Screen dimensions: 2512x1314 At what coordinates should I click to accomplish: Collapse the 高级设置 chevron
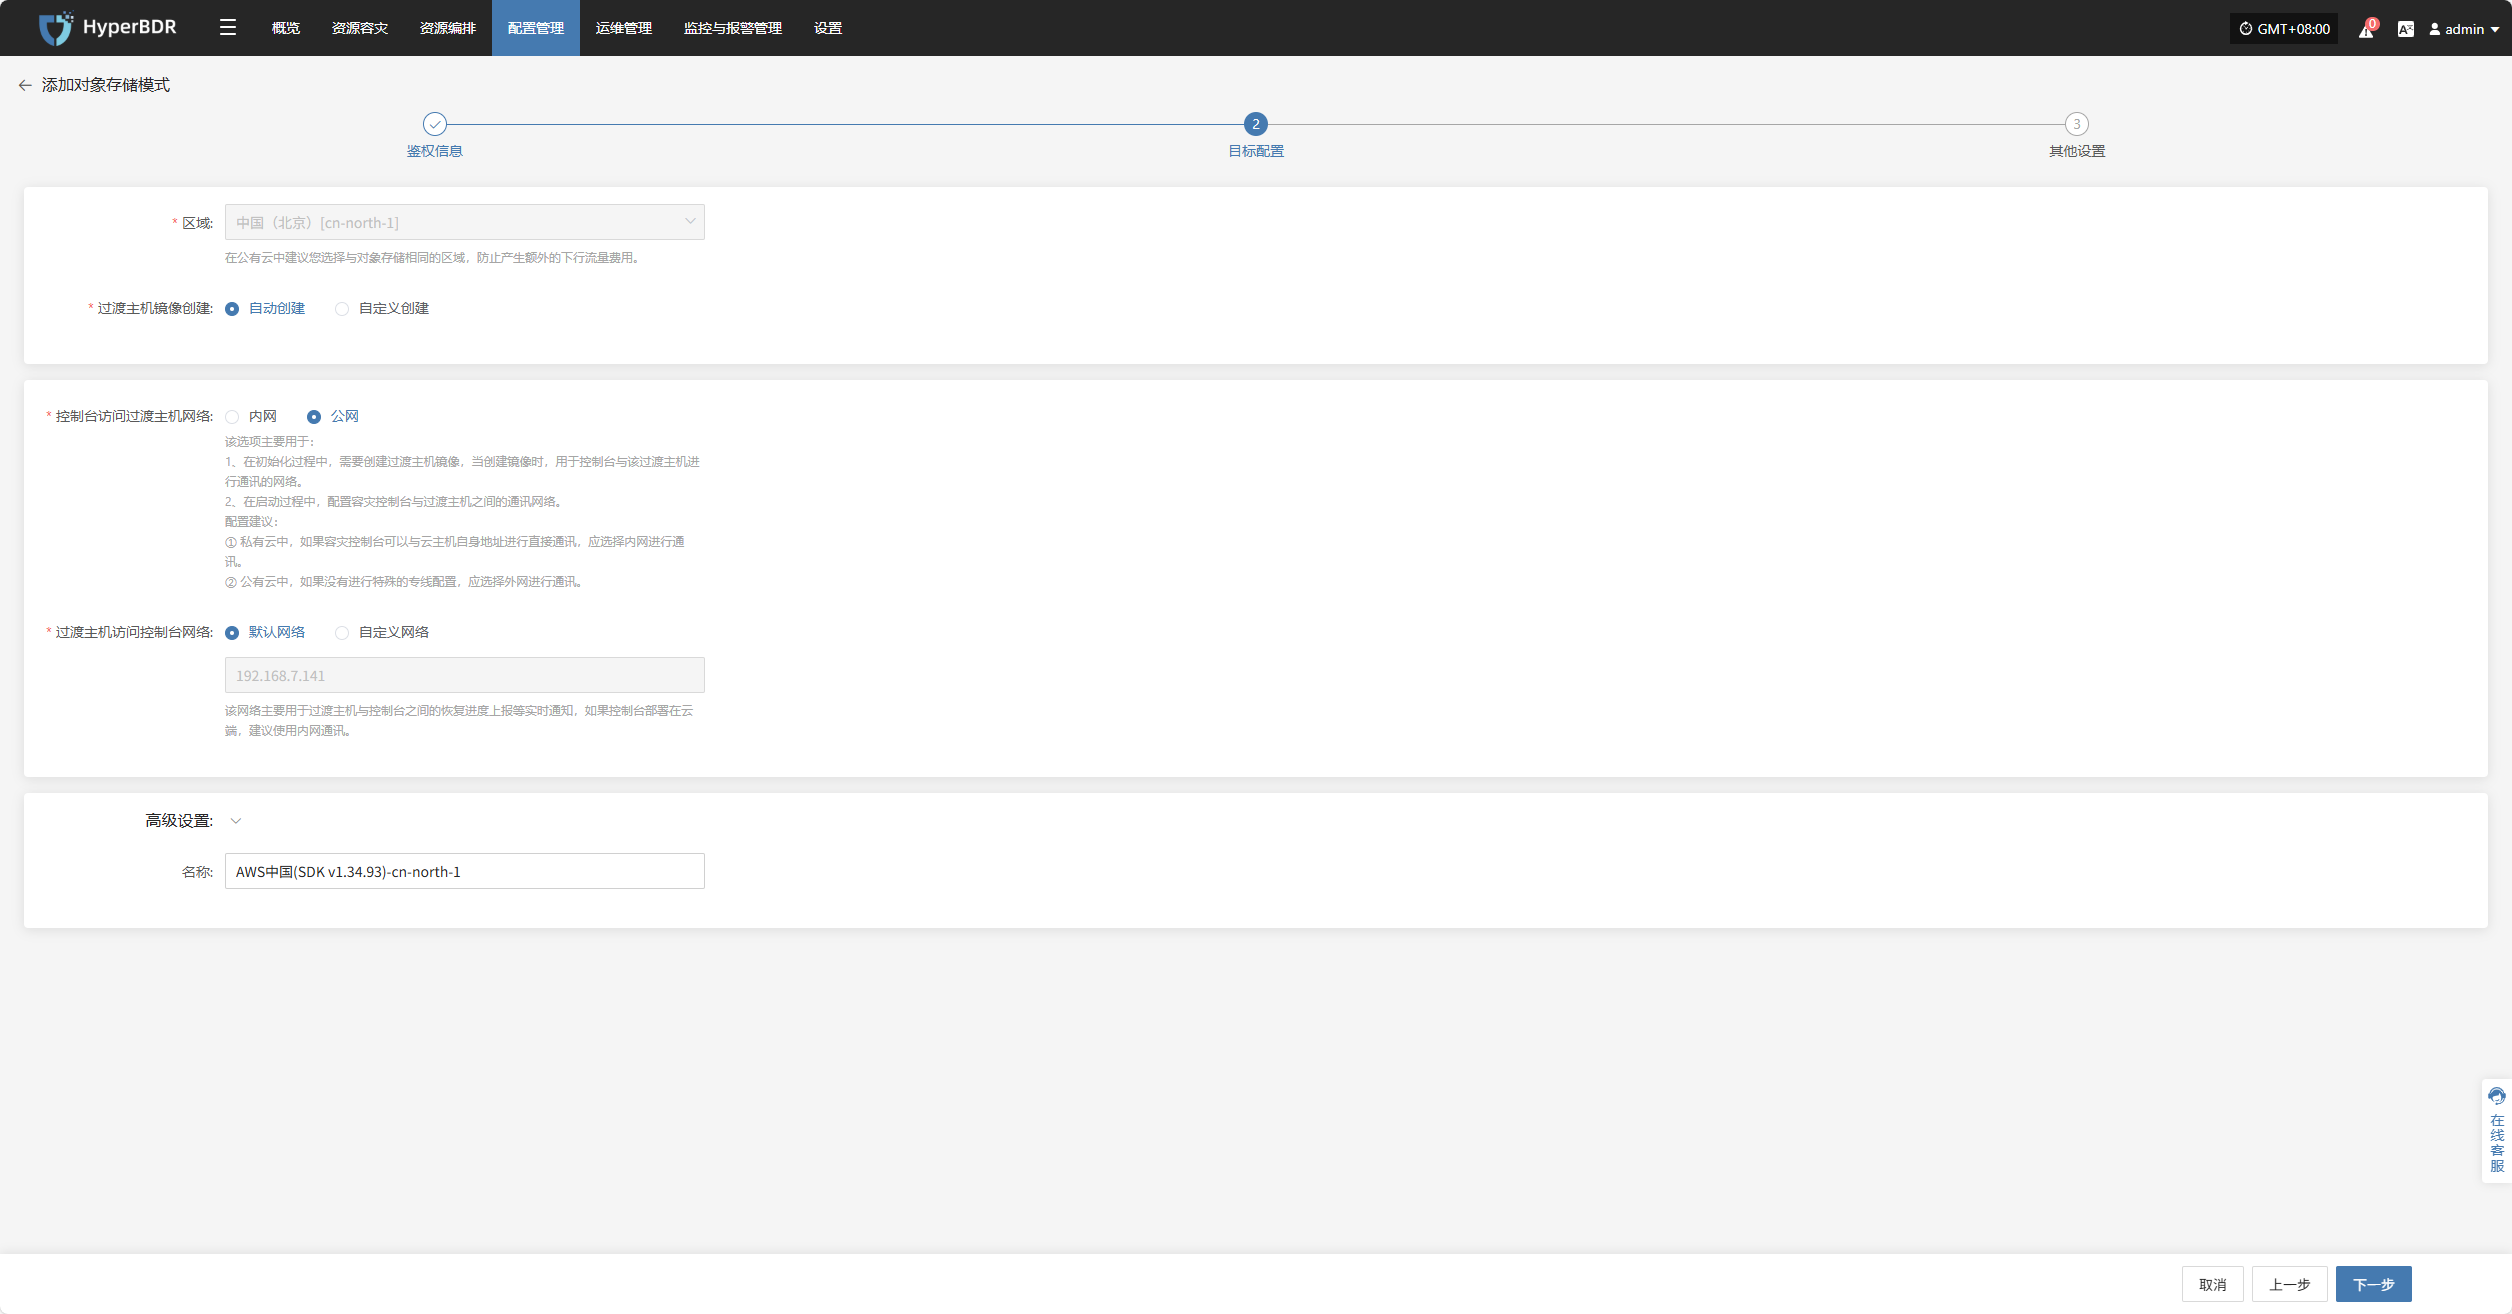point(236,821)
